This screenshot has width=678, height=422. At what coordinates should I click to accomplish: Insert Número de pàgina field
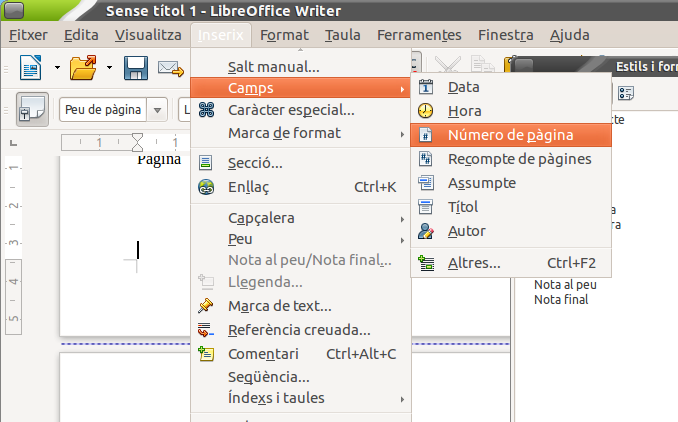(x=511, y=135)
